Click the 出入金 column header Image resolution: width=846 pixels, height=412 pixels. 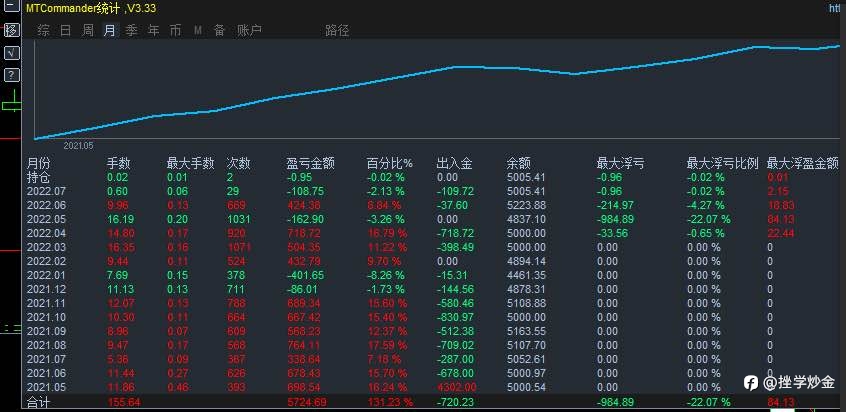click(x=454, y=163)
